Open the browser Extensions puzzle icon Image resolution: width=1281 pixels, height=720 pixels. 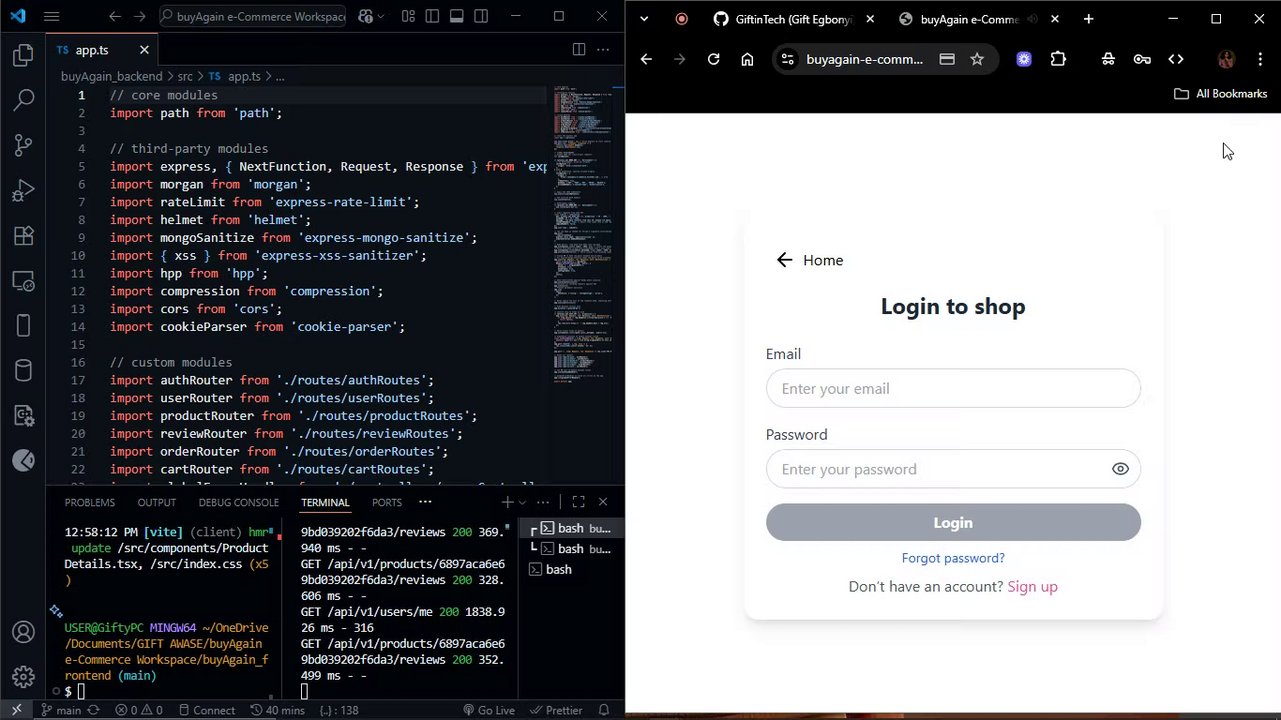pyautogui.click(x=1058, y=59)
